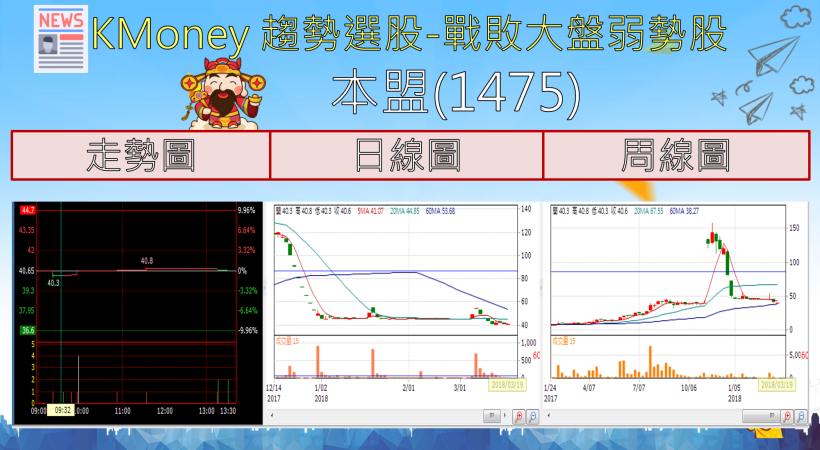Click the 1/05 2018 date on weekly axis

(x=735, y=393)
